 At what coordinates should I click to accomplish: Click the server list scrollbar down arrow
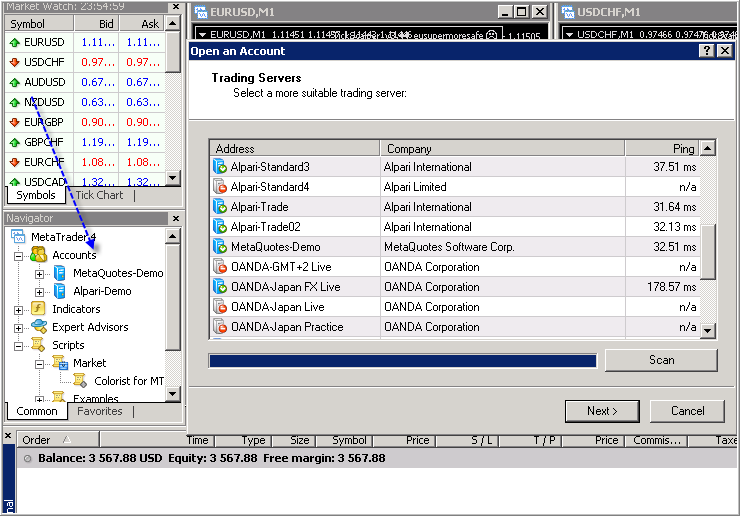tap(707, 330)
